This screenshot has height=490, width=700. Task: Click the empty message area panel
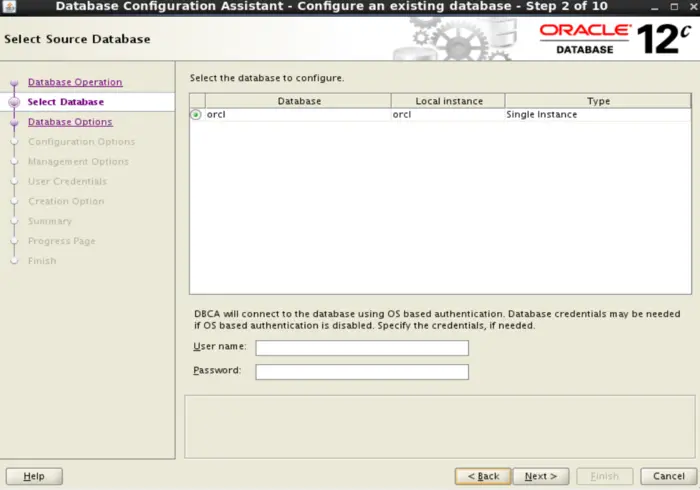click(x=440, y=426)
